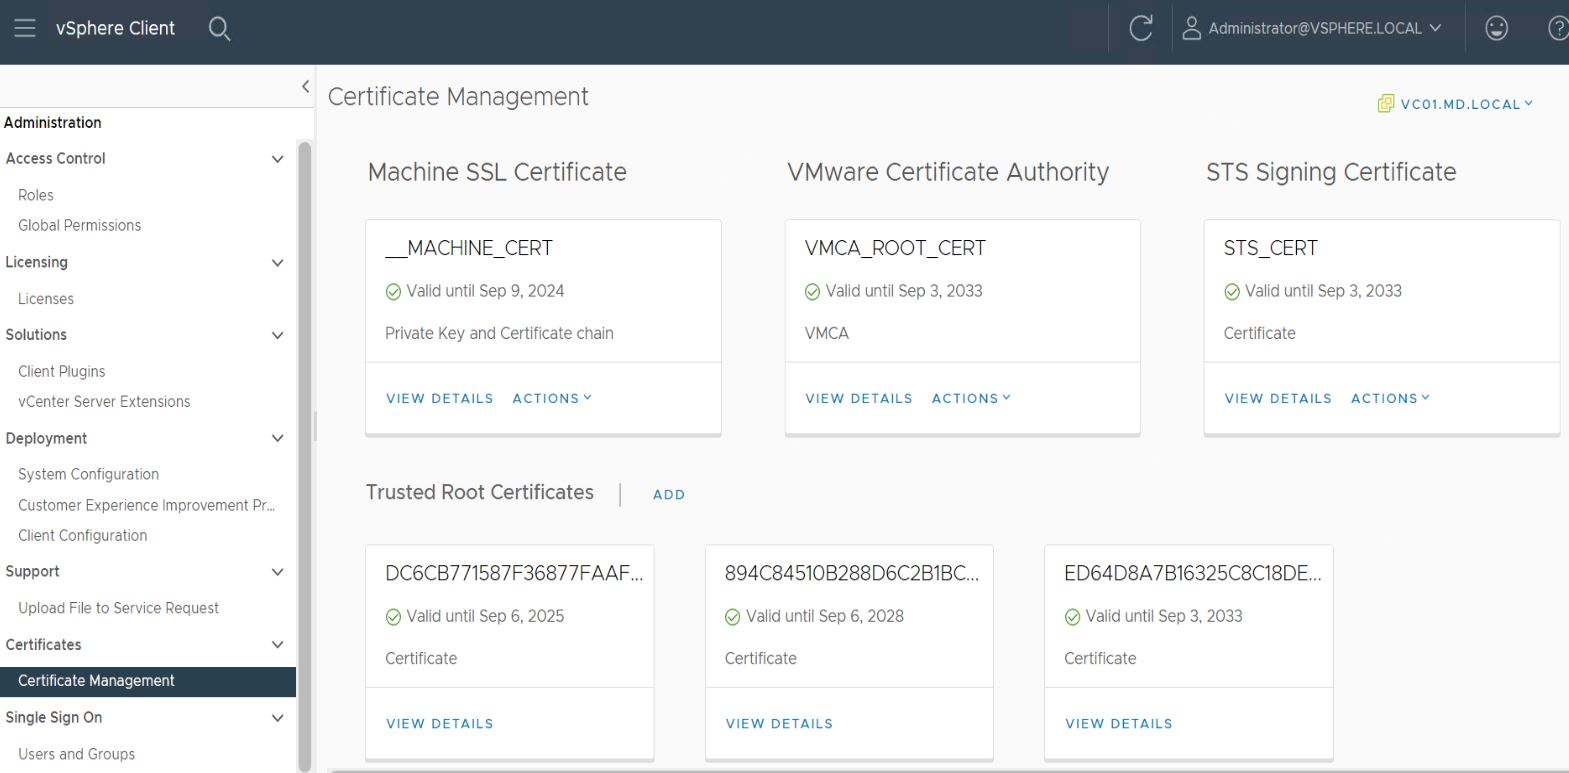View details of __MACHINE_CERT
1569x773 pixels.
[x=440, y=398]
